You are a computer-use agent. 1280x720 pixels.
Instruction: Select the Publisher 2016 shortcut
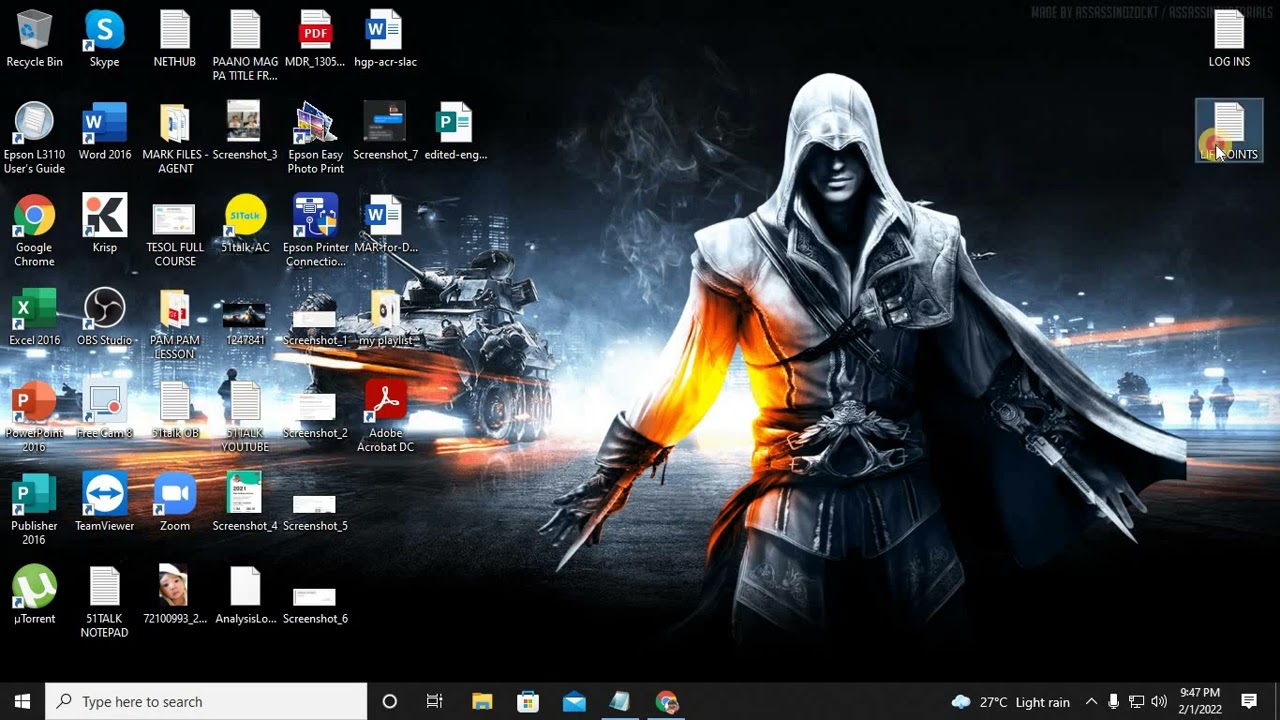tap(34, 511)
